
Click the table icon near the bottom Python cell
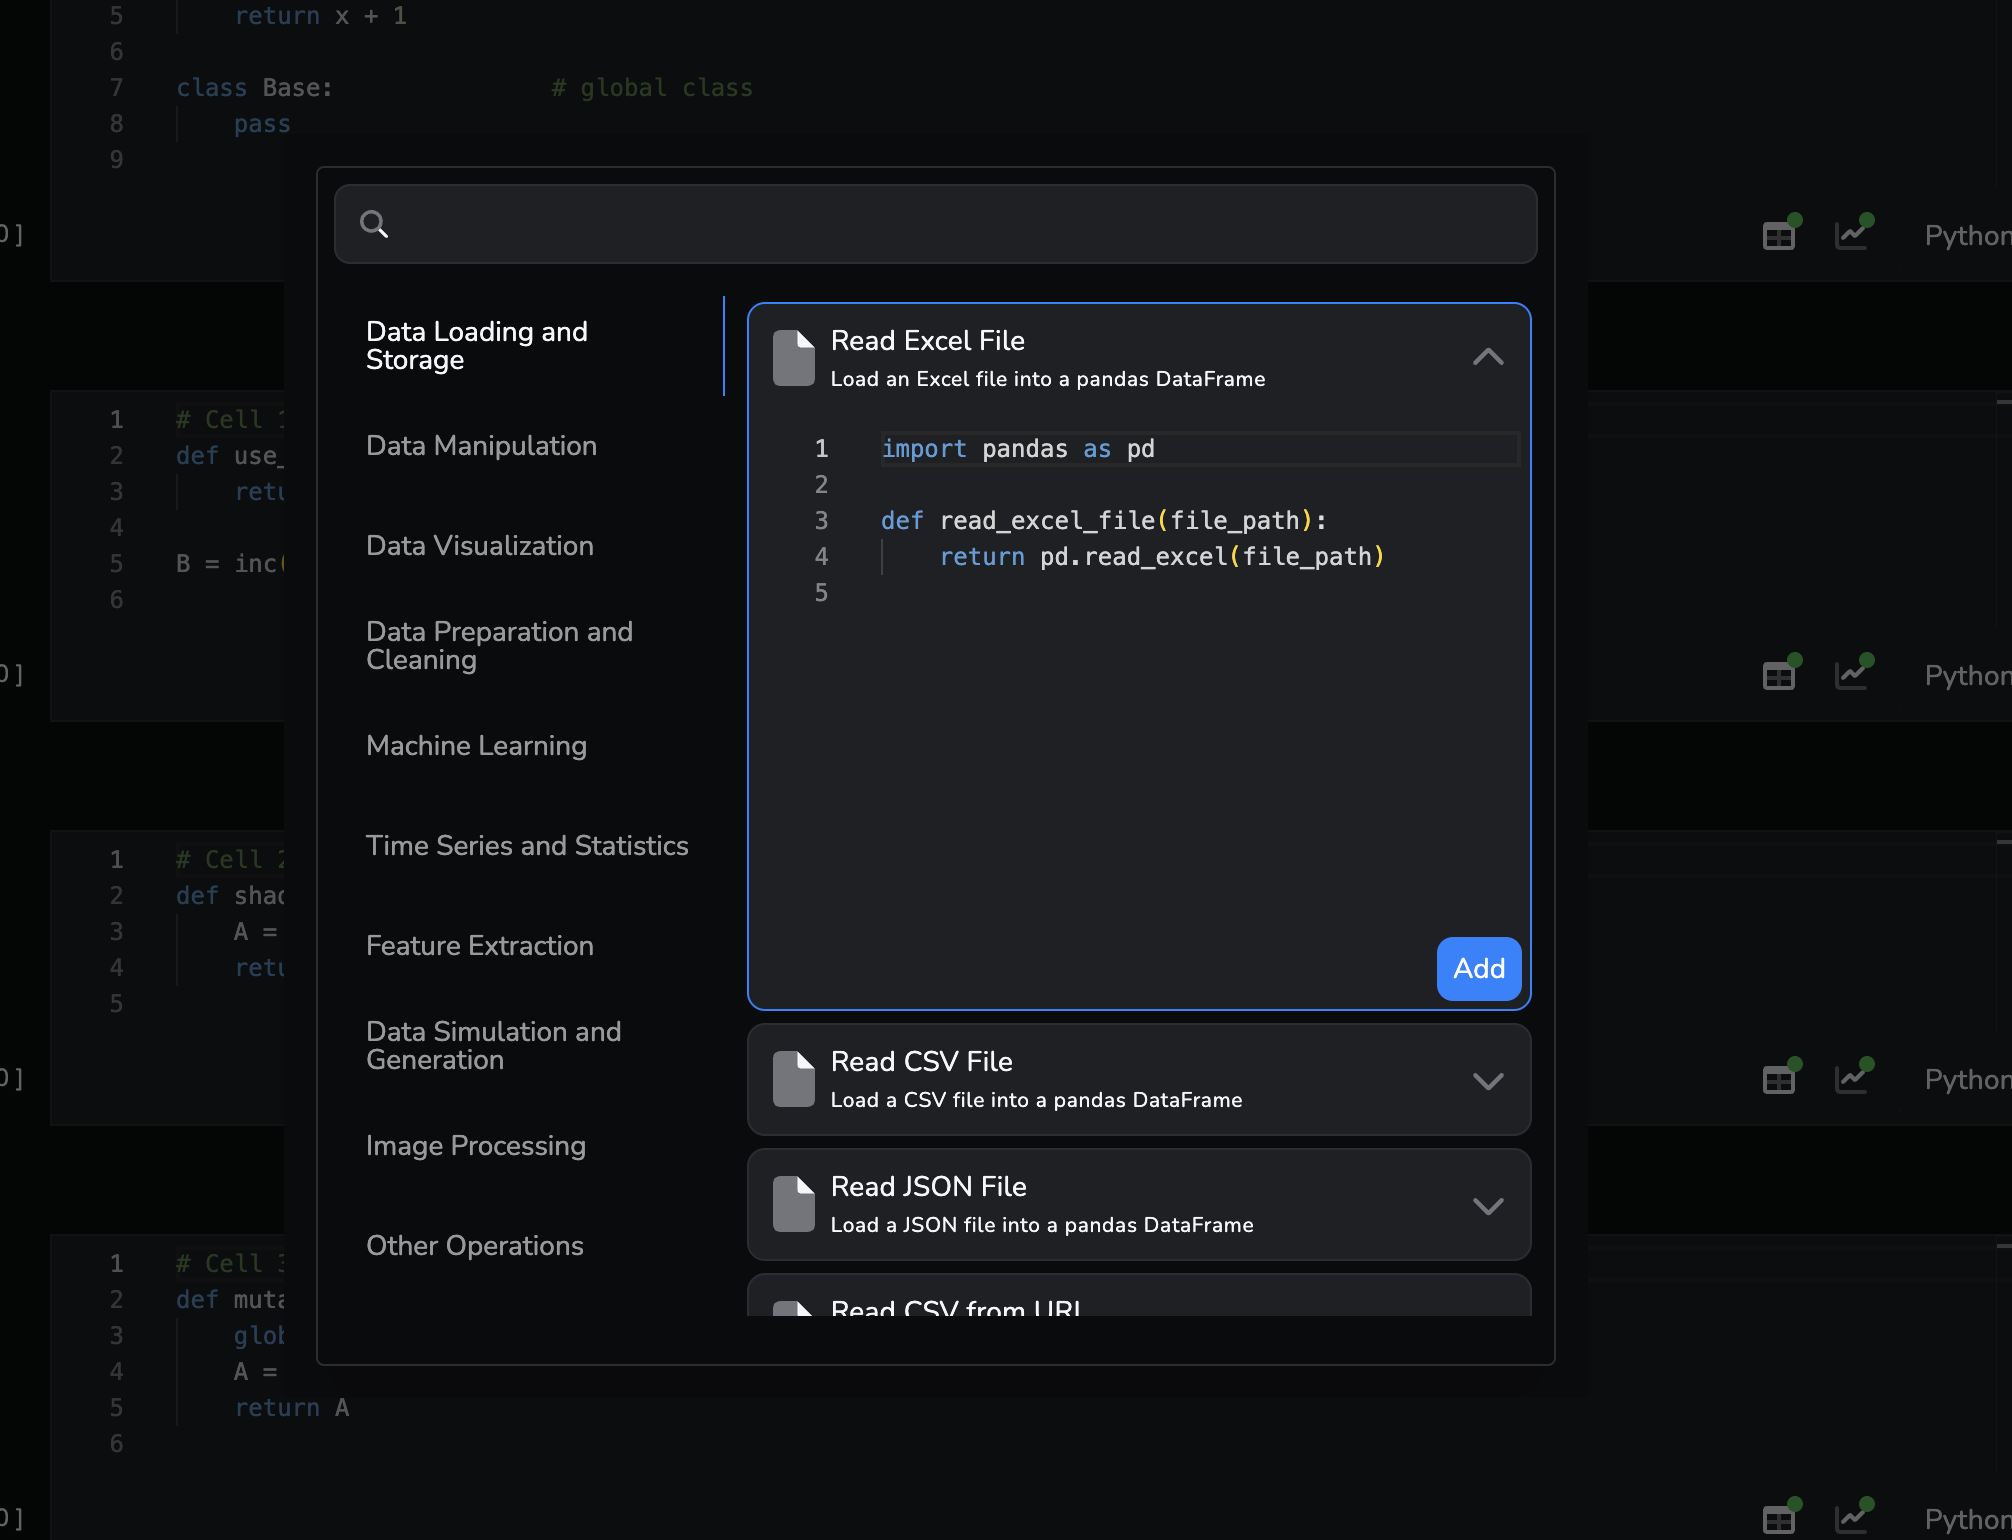[x=1779, y=1519]
